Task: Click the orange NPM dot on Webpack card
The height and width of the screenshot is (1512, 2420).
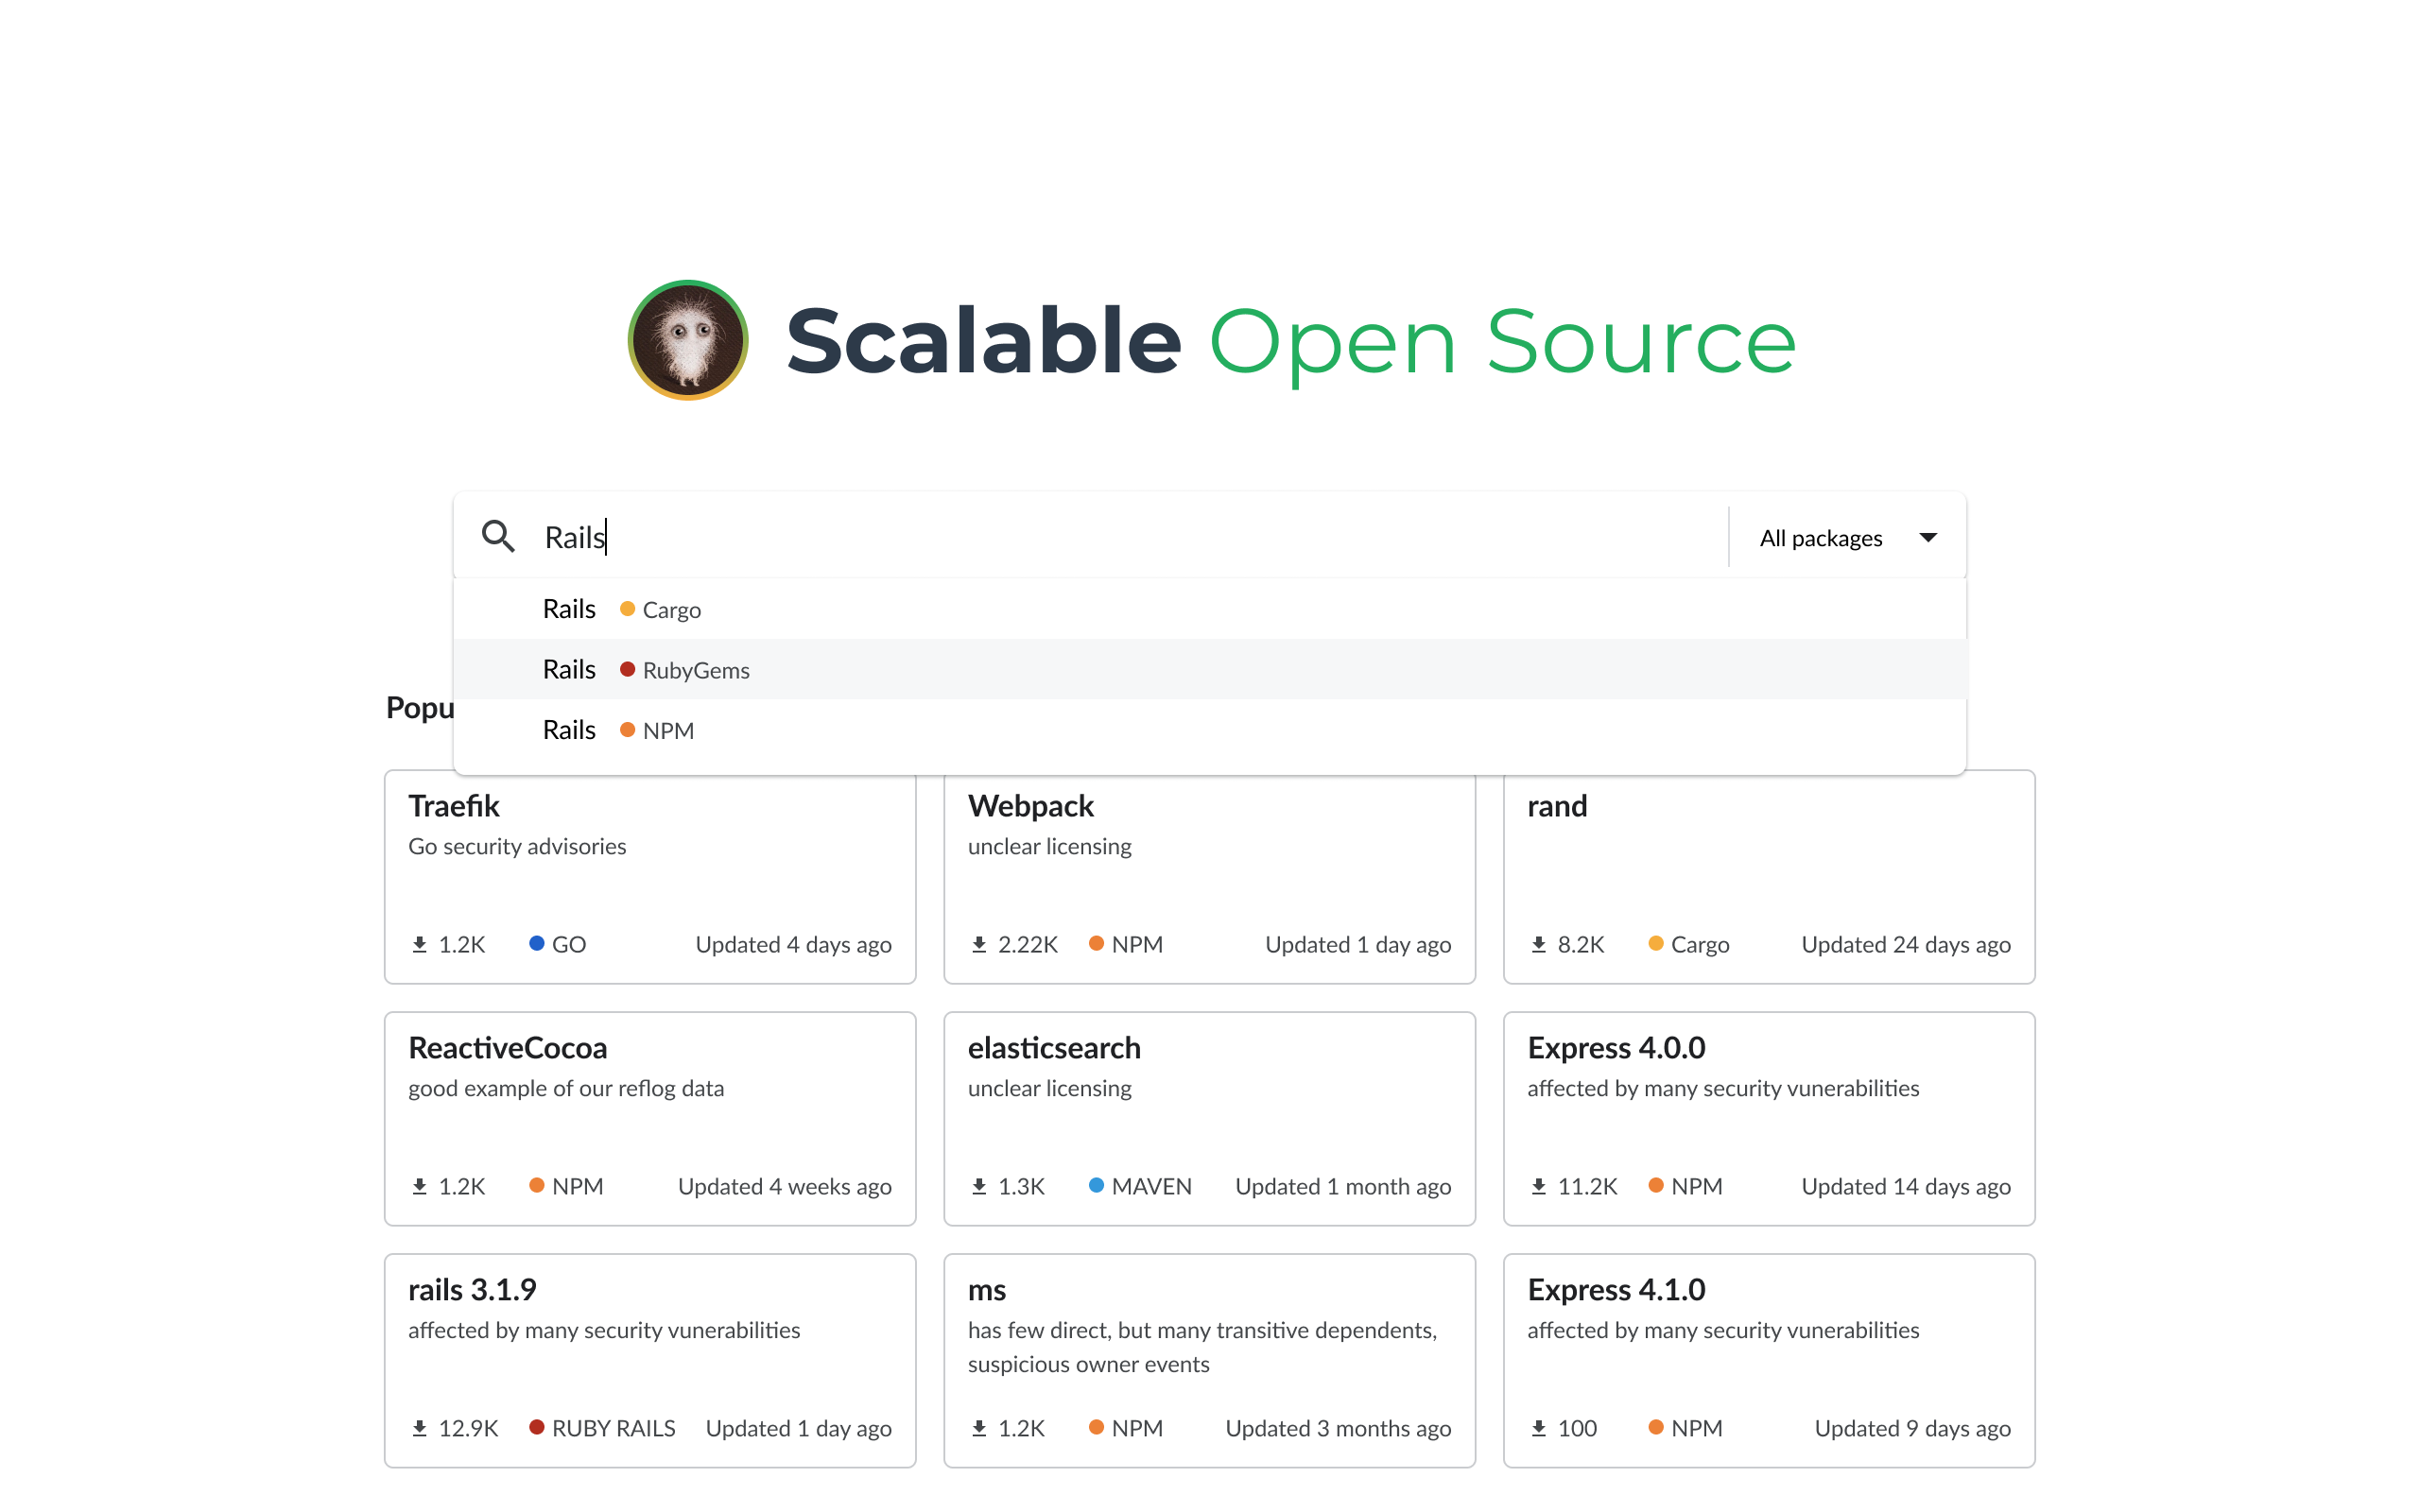Action: click(x=1096, y=943)
